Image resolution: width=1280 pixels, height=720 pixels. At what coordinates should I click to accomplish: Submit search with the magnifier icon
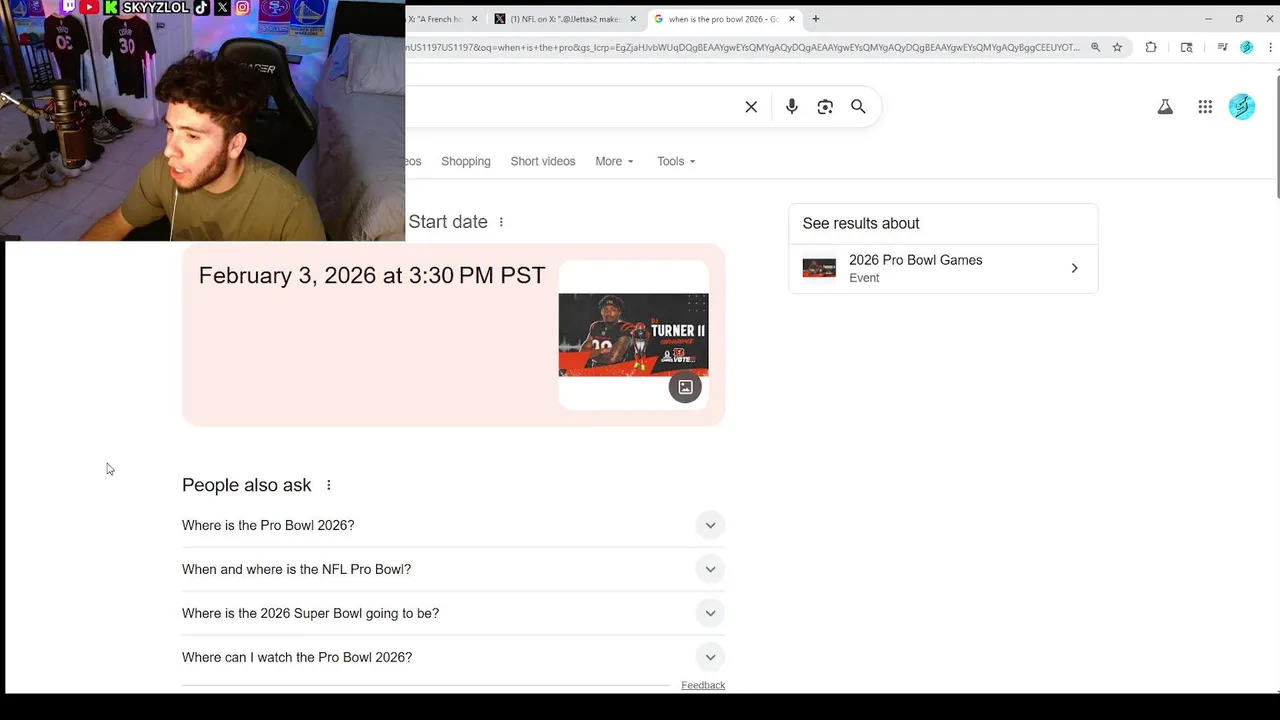858,107
